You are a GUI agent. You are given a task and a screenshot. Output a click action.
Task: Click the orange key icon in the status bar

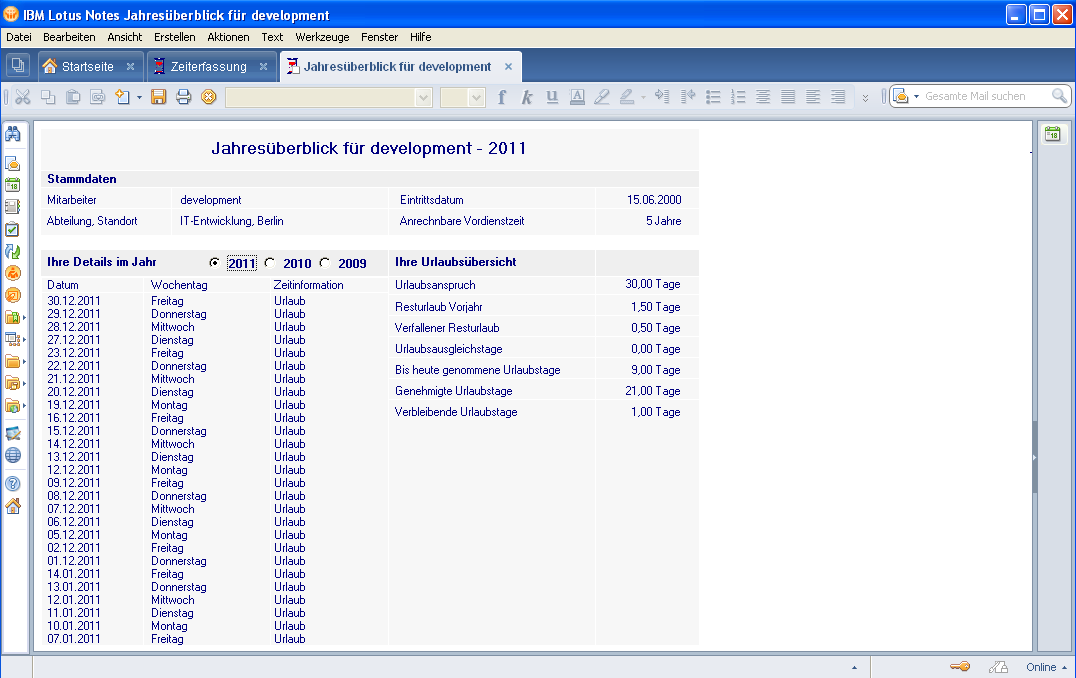(960, 666)
